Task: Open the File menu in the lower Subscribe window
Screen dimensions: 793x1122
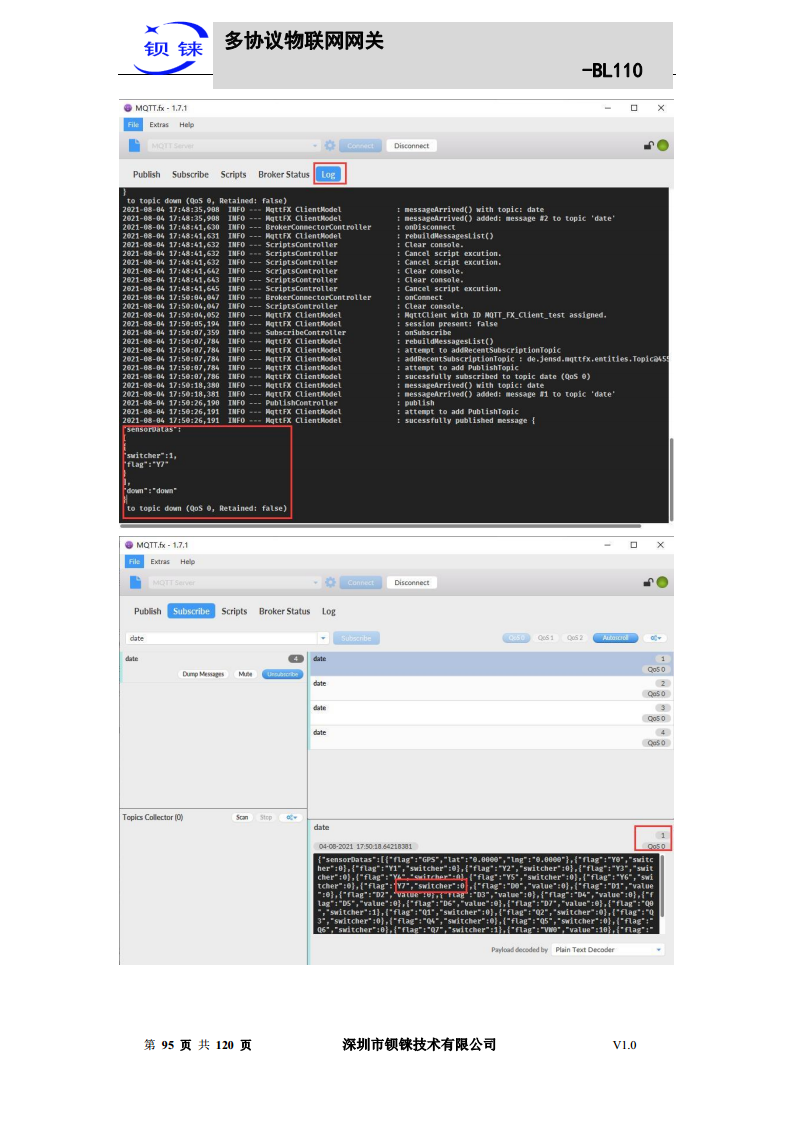Action: (x=135, y=562)
